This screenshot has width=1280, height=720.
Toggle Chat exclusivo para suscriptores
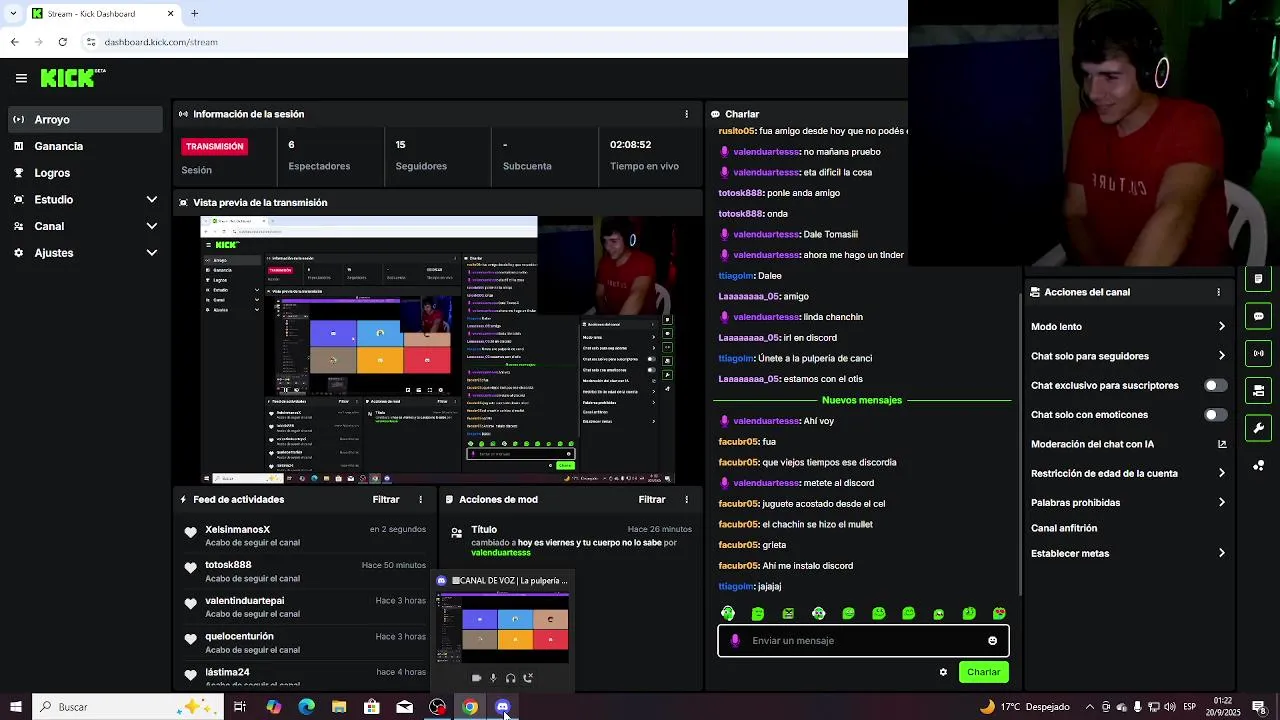click(1215, 385)
